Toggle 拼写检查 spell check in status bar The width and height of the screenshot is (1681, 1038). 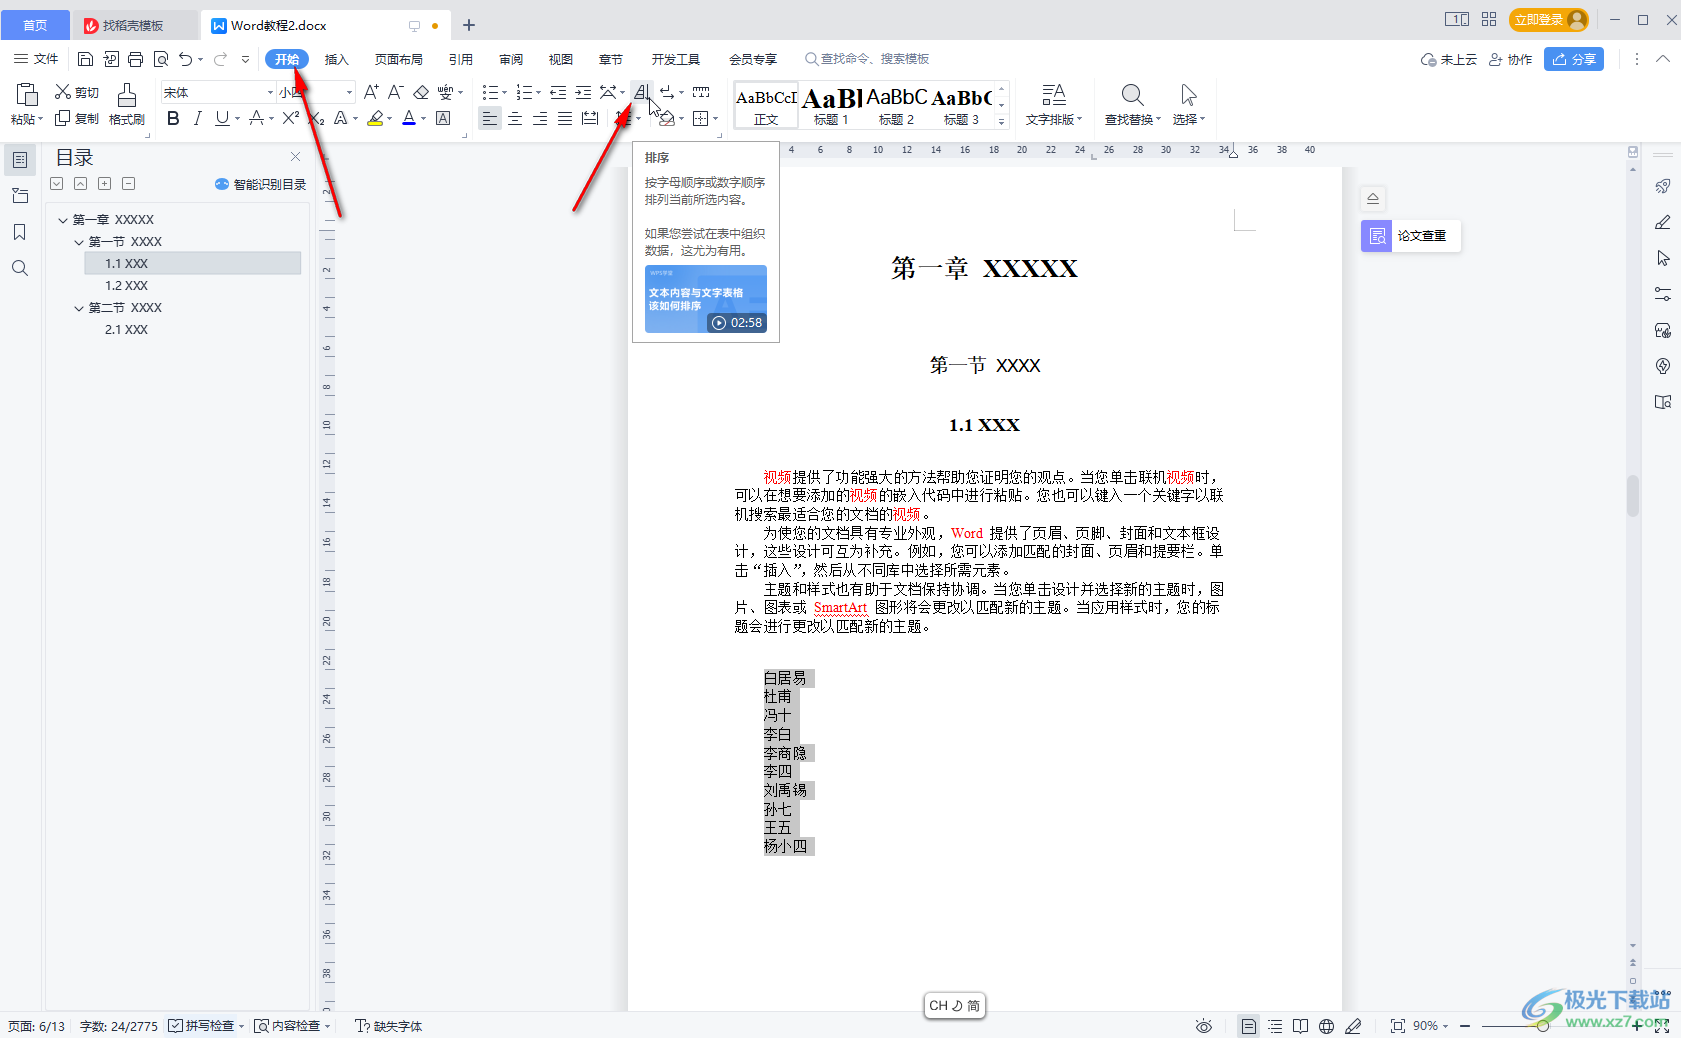click(x=201, y=1026)
